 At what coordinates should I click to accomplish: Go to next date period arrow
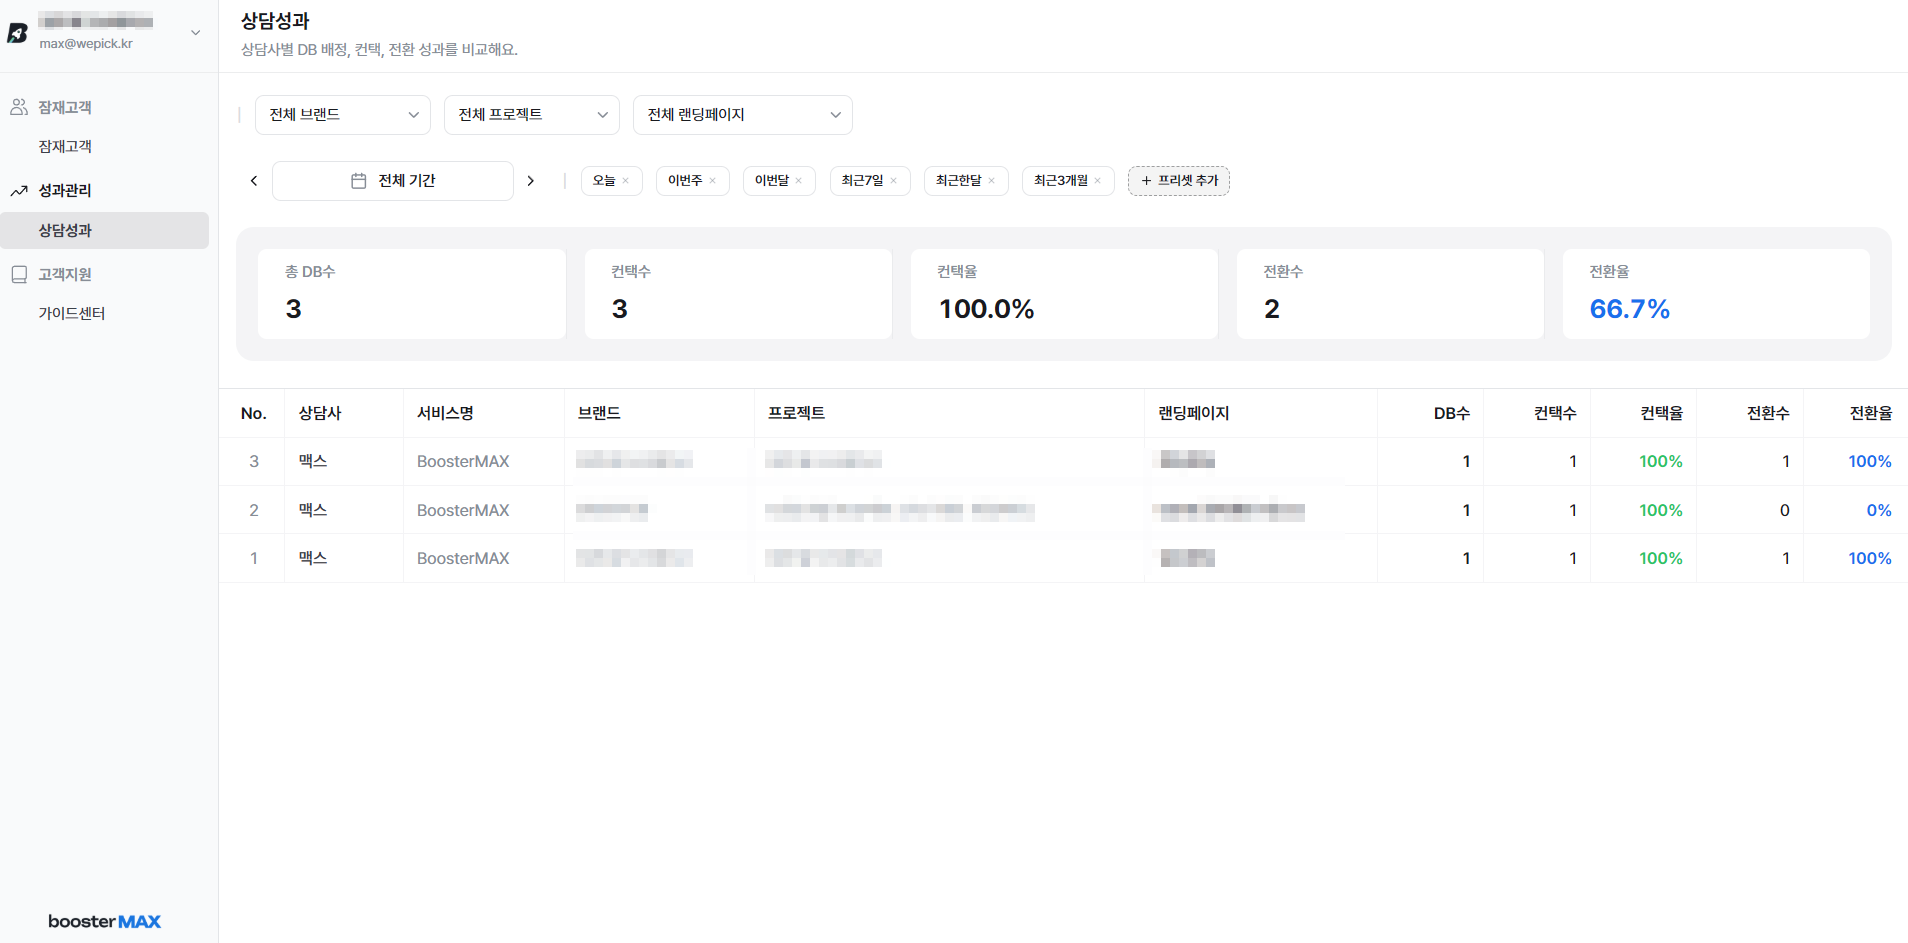tap(531, 181)
